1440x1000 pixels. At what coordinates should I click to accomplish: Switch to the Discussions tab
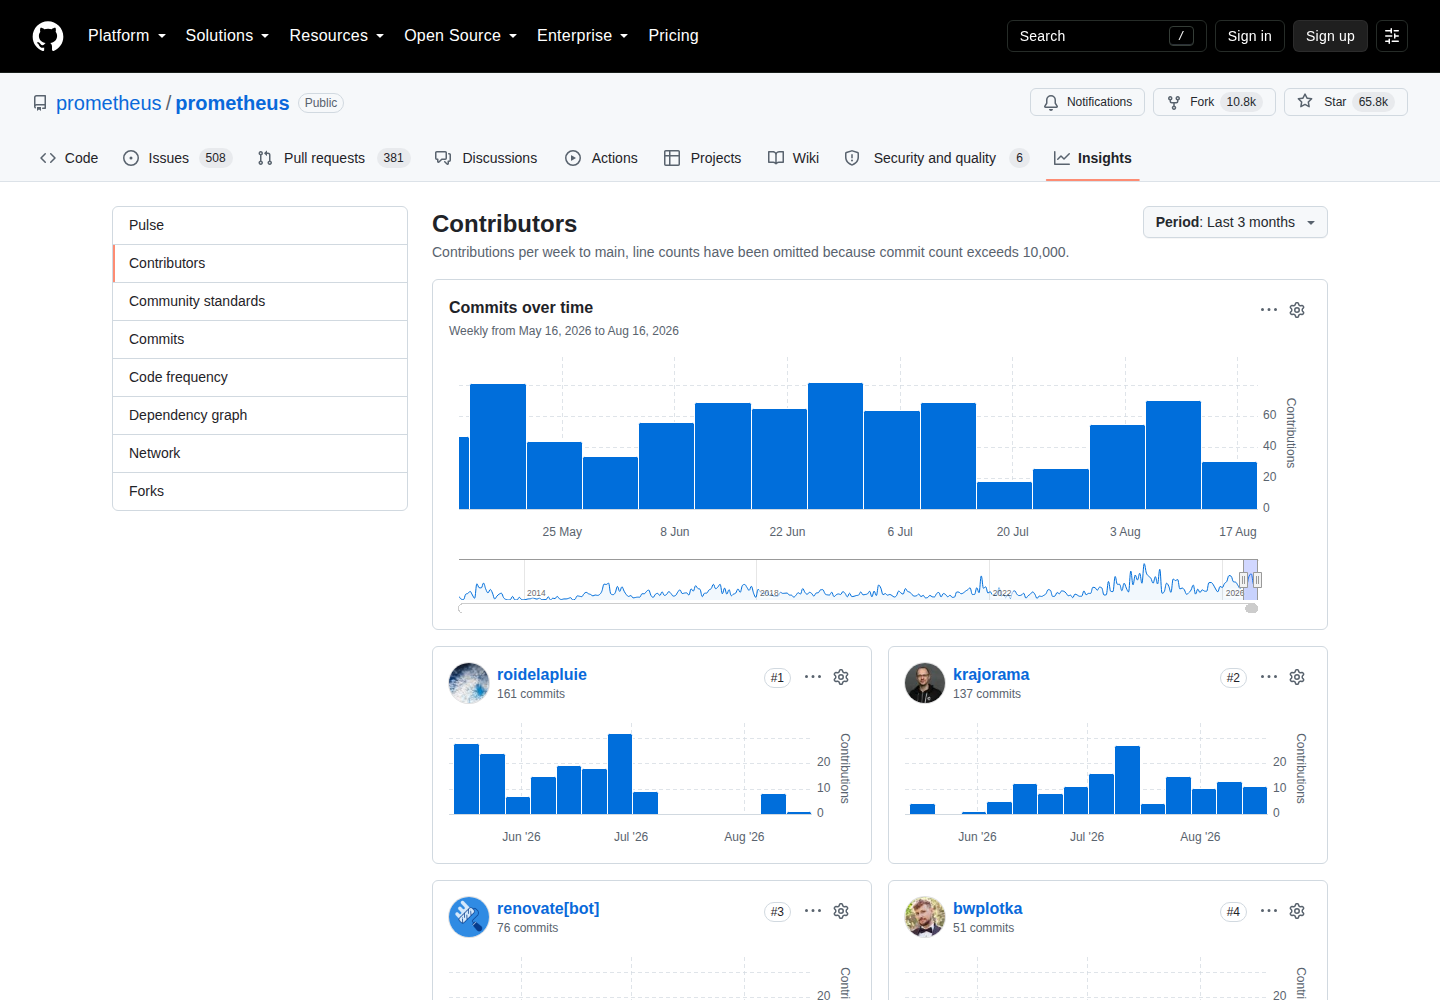(x=486, y=158)
